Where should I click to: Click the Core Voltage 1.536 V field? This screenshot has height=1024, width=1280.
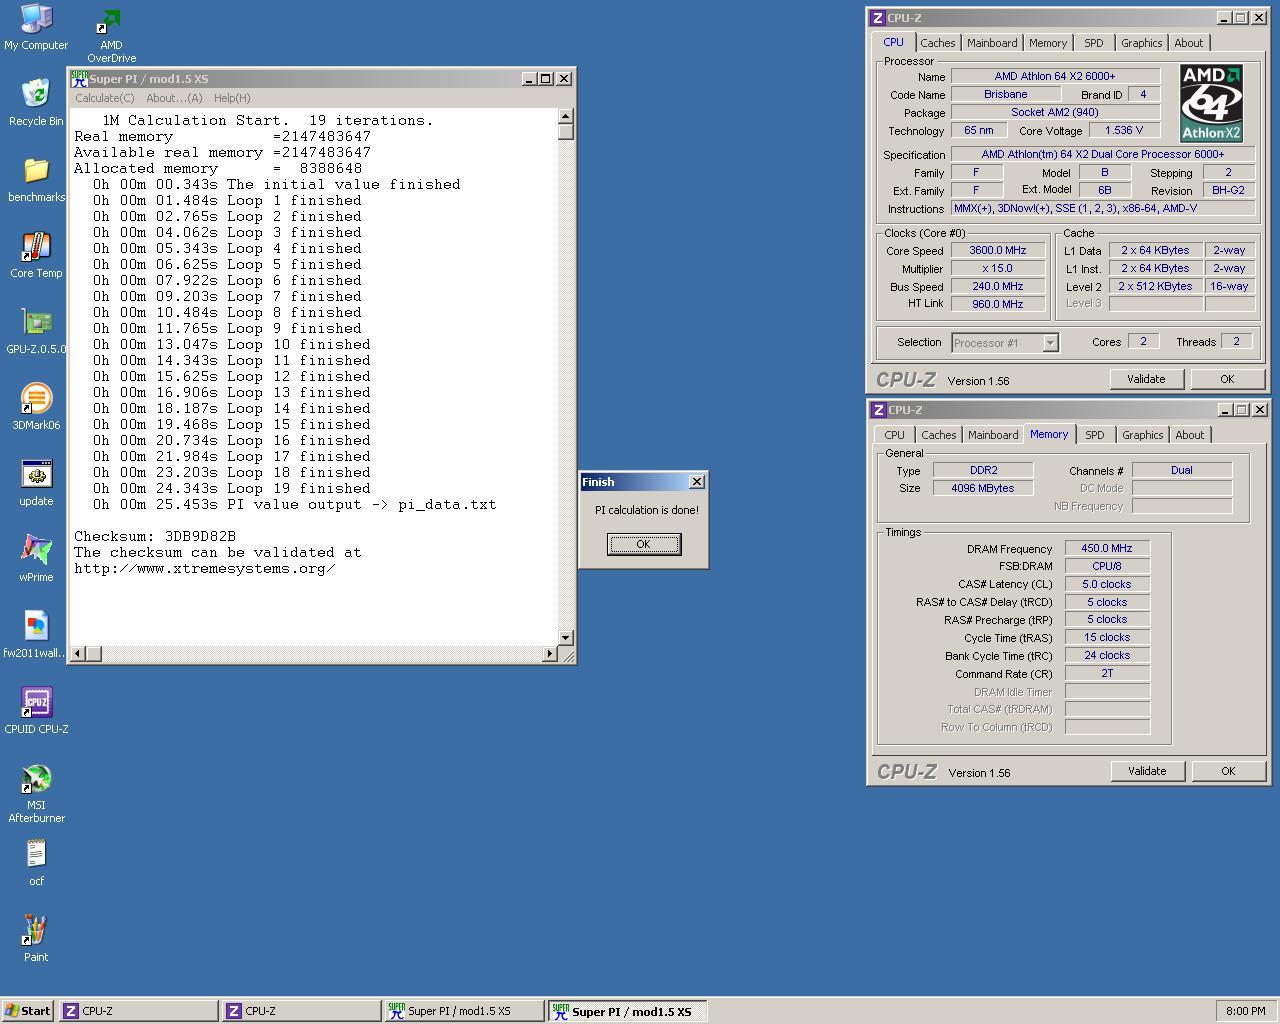[x=1124, y=131]
